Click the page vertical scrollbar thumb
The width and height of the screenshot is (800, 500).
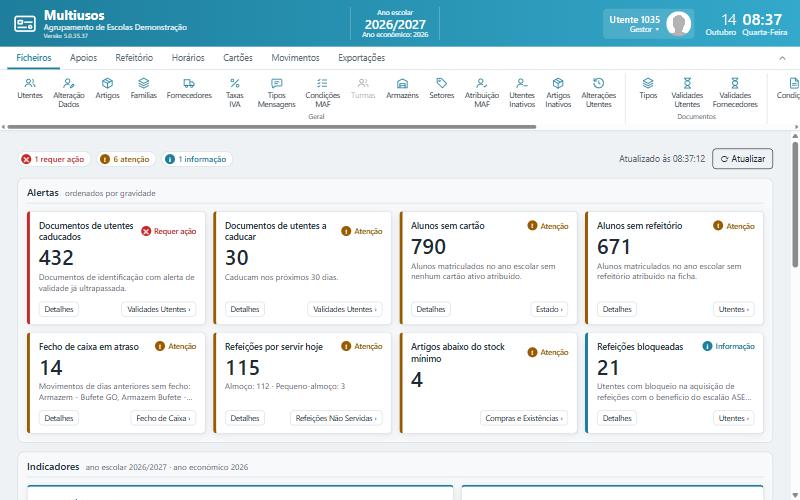click(795, 204)
